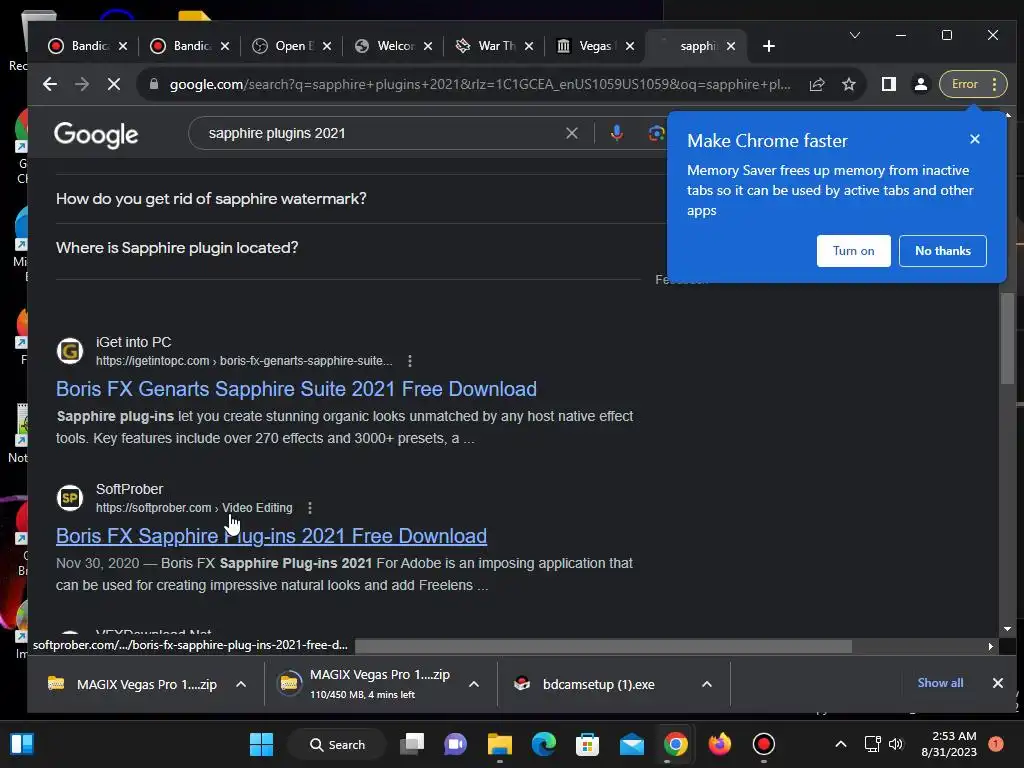Click scroll down arrow of page scrollbar
The width and height of the screenshot is (1024, 768).
pos(1007,629)
